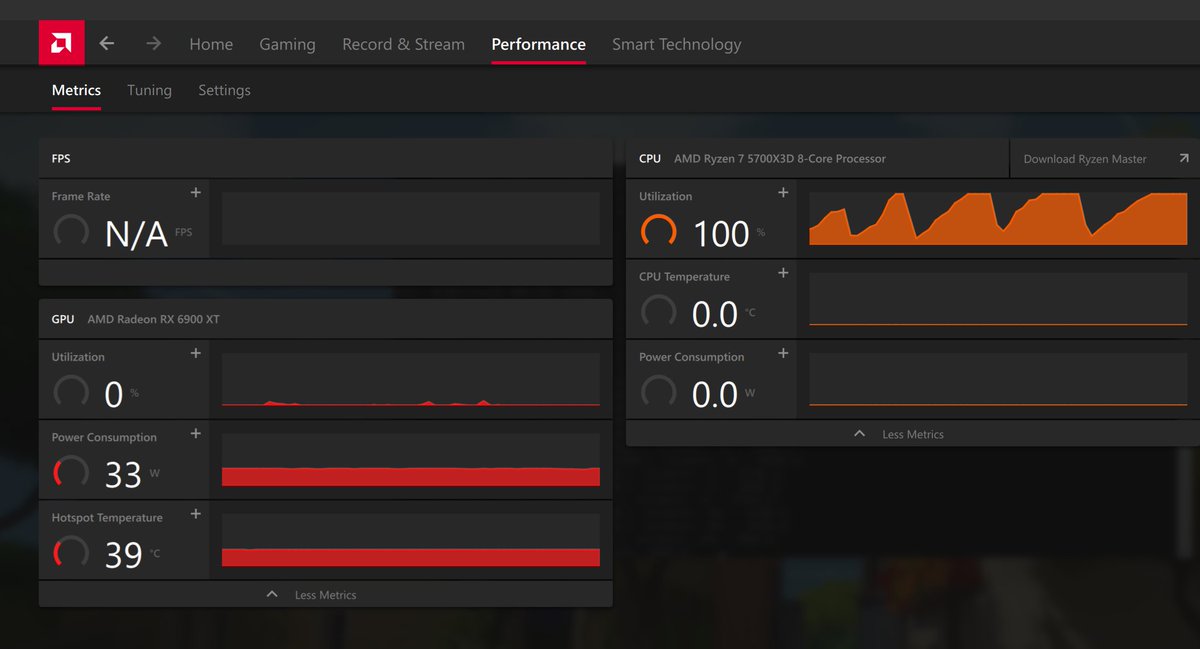
Task: Select the Metrics sub-tab
Action: click(76, 90)
